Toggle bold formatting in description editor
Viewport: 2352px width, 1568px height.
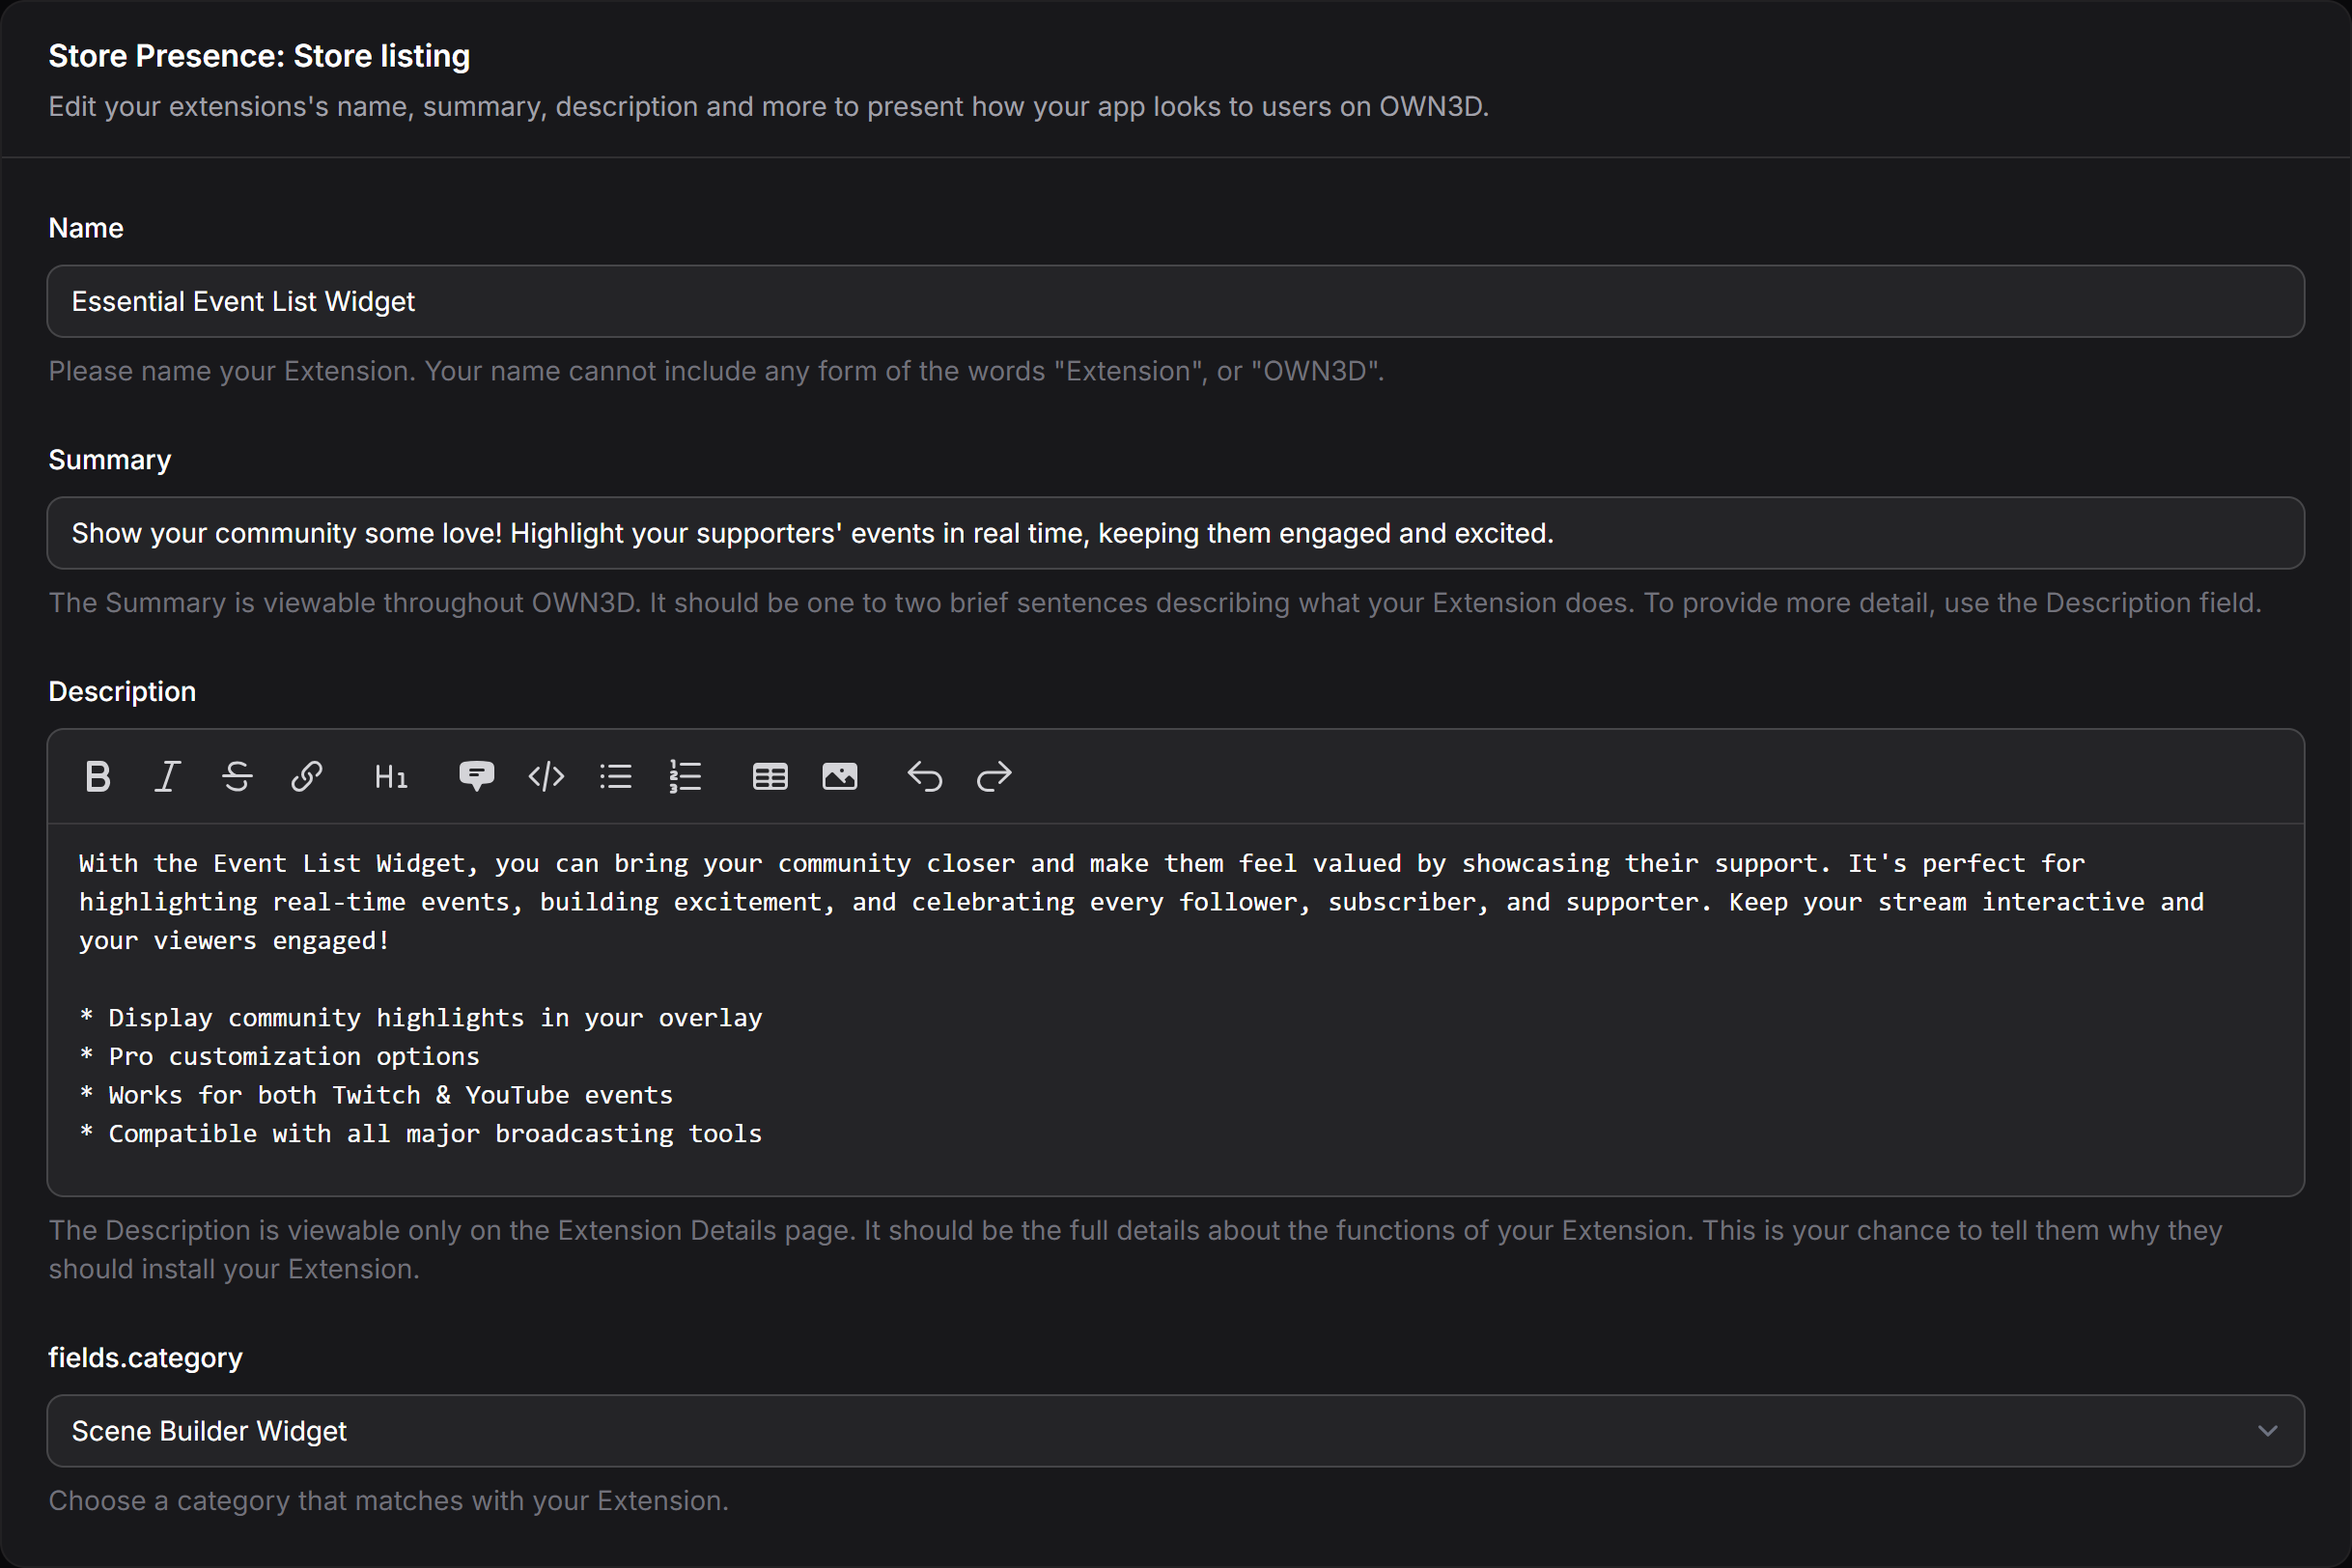pos(98,776)
